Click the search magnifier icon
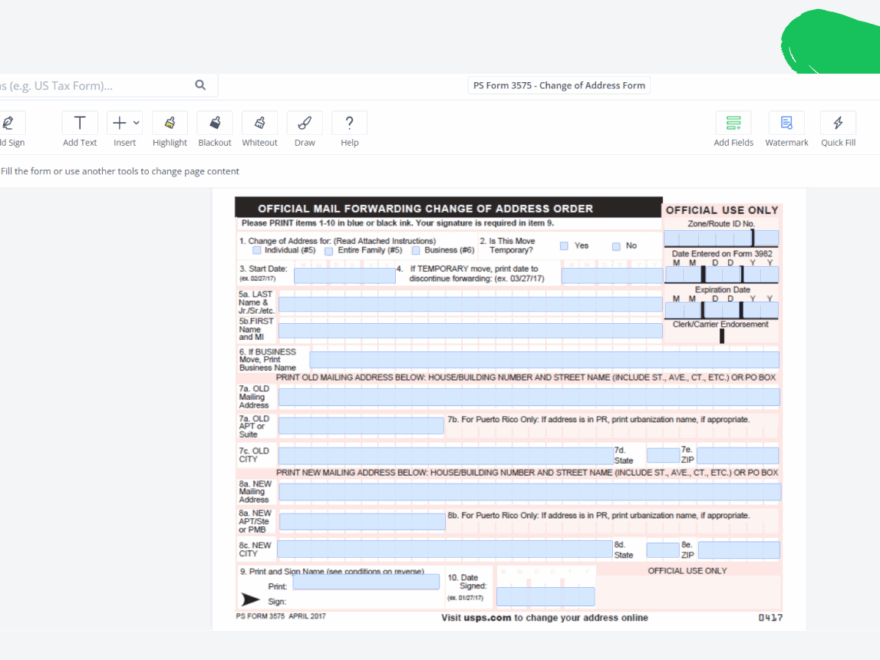This screenshot has height=660, width=880. click(x=200, y=85)
